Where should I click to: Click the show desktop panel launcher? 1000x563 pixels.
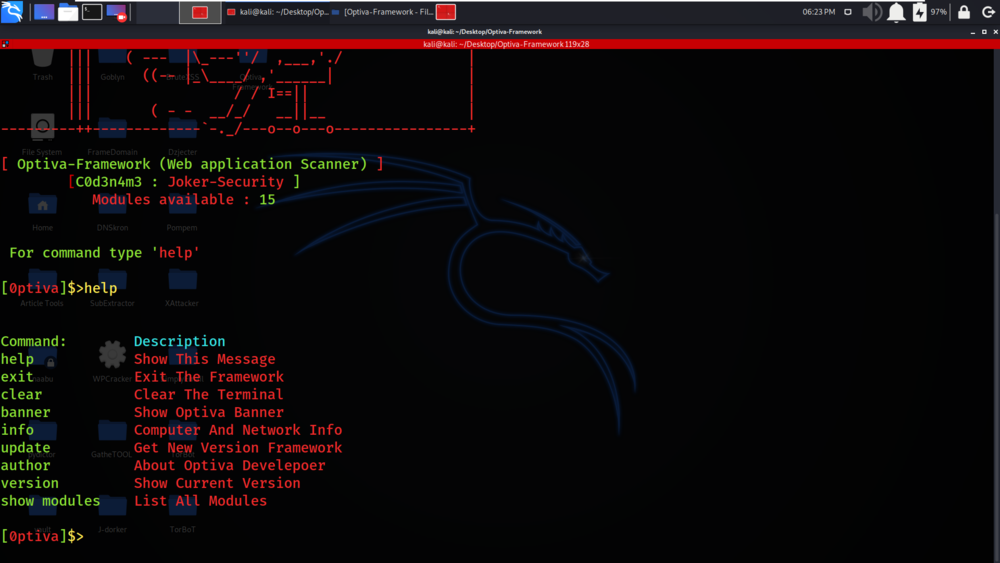[43, 11]
